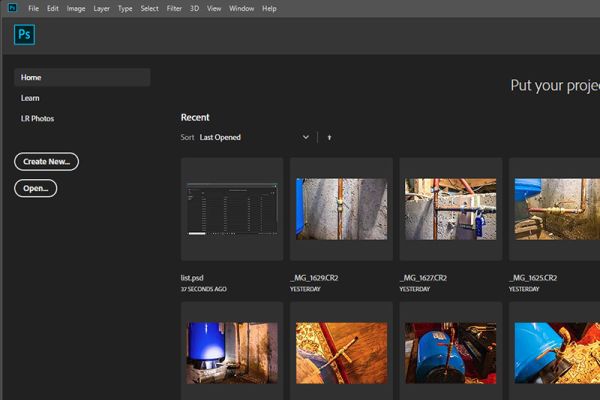Screen dimensions: 600x400
Task: Click the Create New... button
Action: (x=46, y=162)
